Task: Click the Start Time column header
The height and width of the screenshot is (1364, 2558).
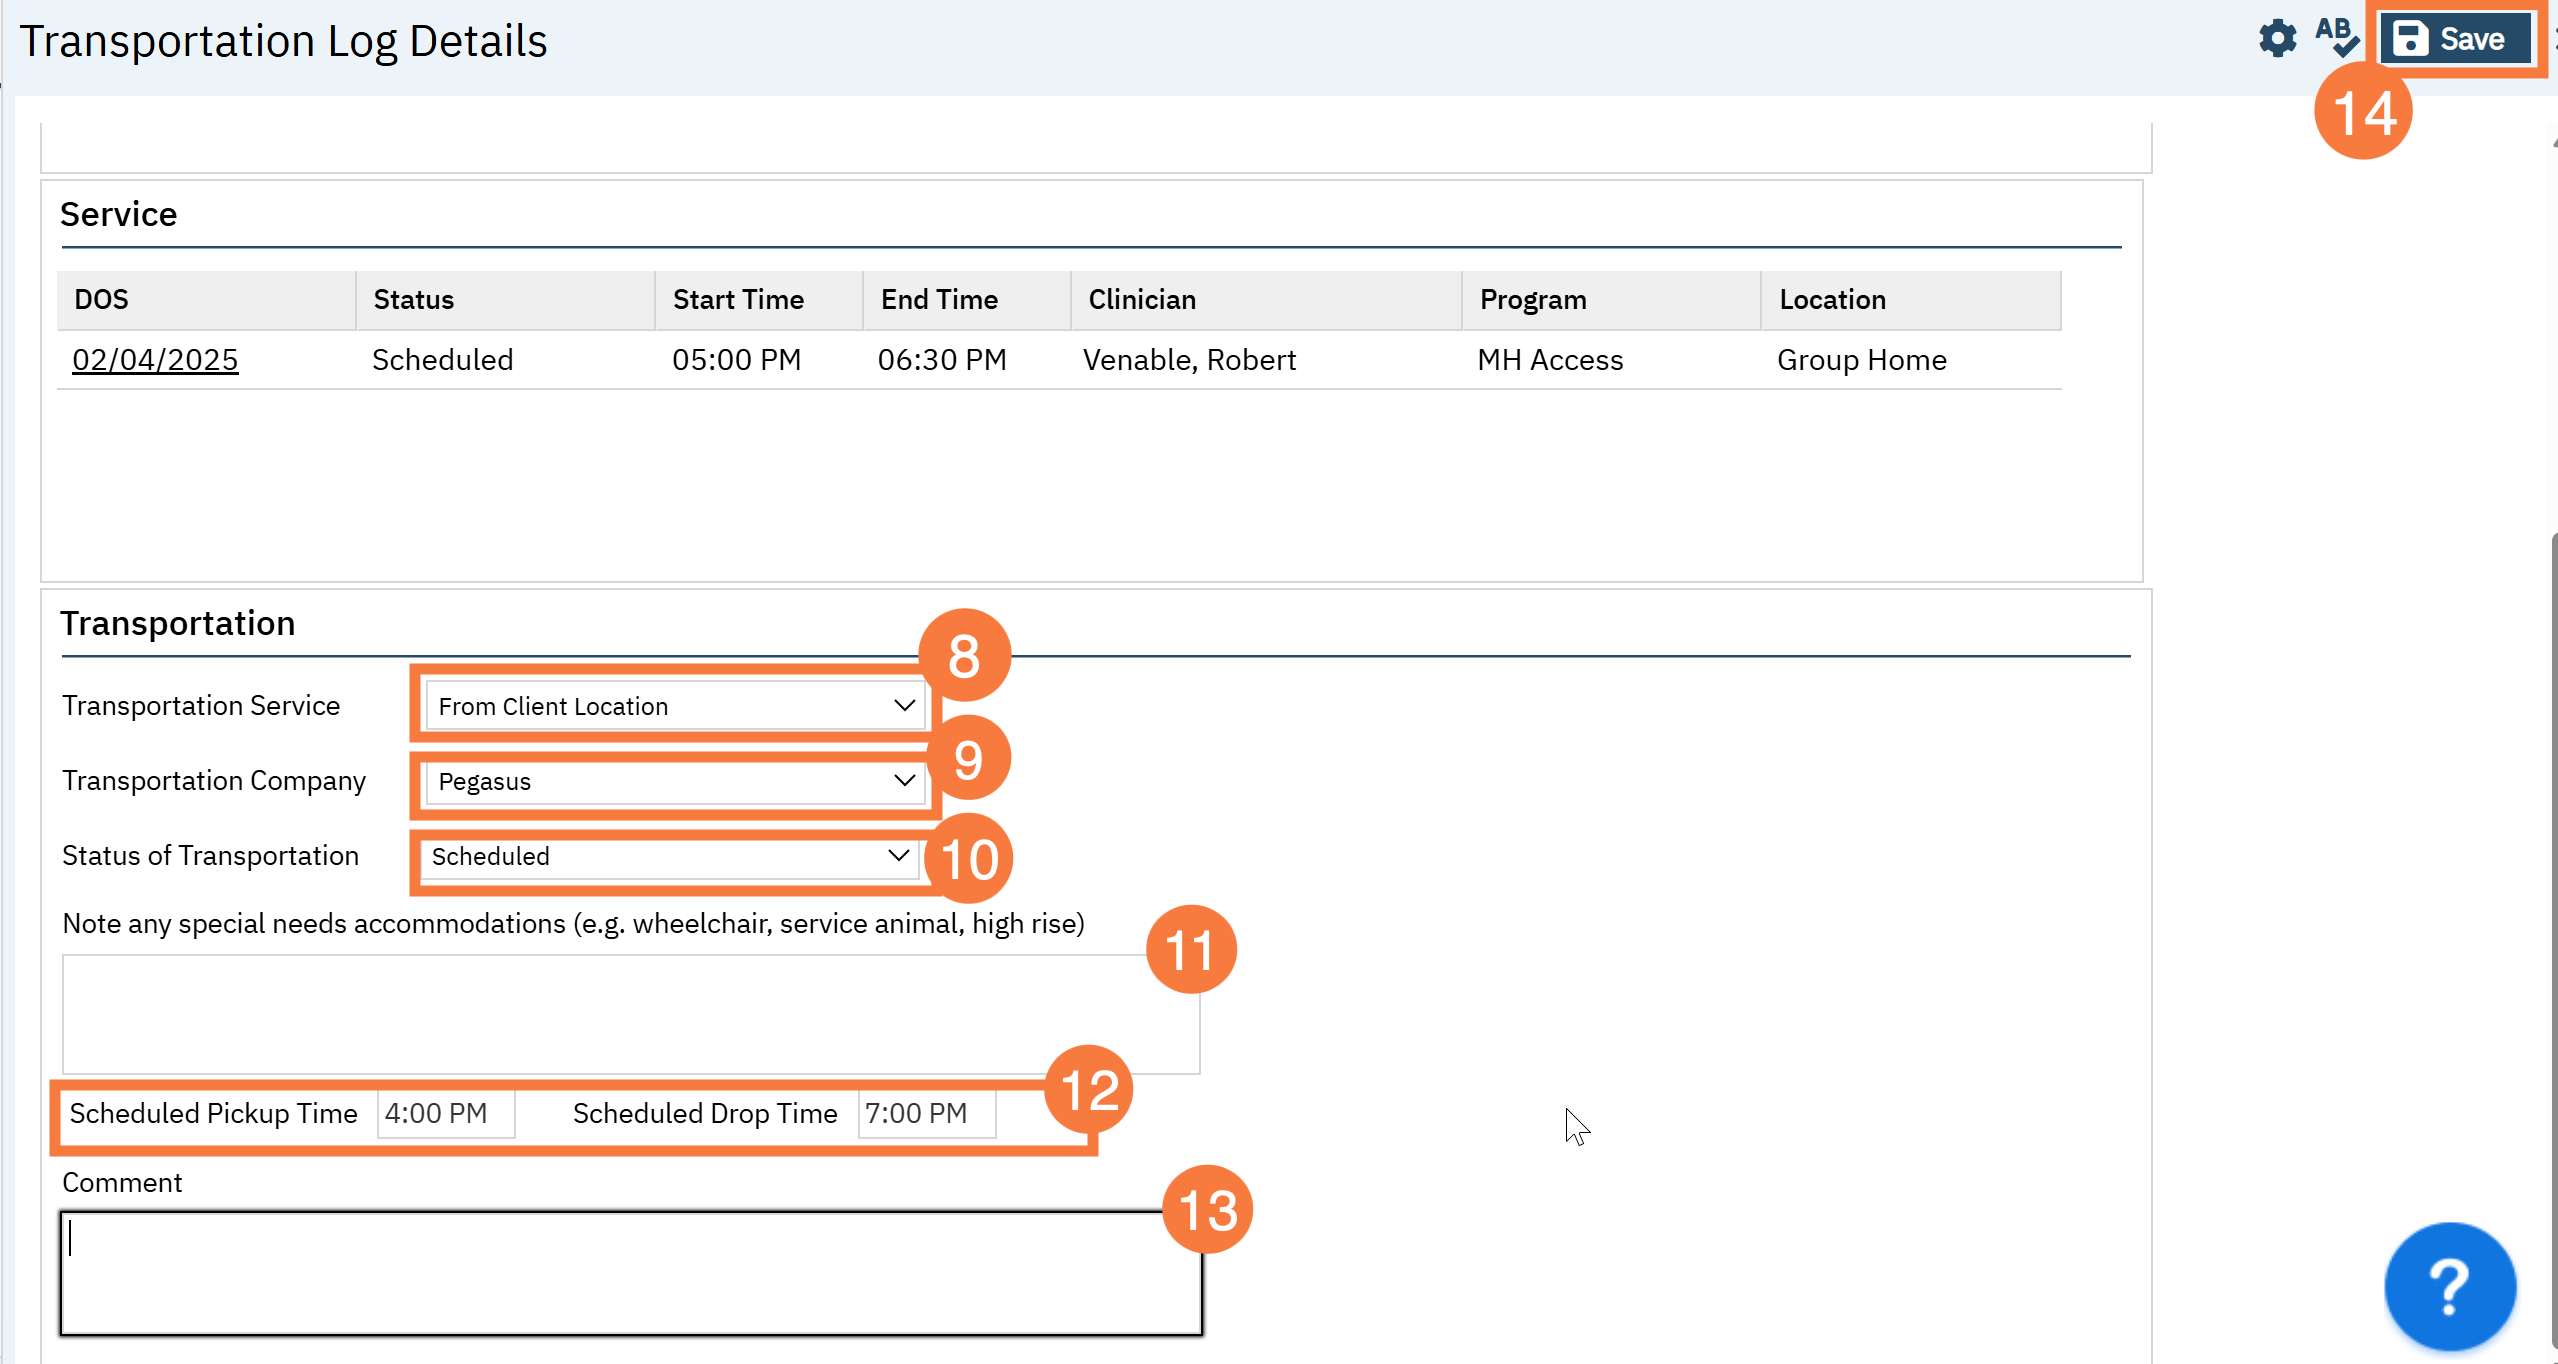Action: (x=738, y=299)
